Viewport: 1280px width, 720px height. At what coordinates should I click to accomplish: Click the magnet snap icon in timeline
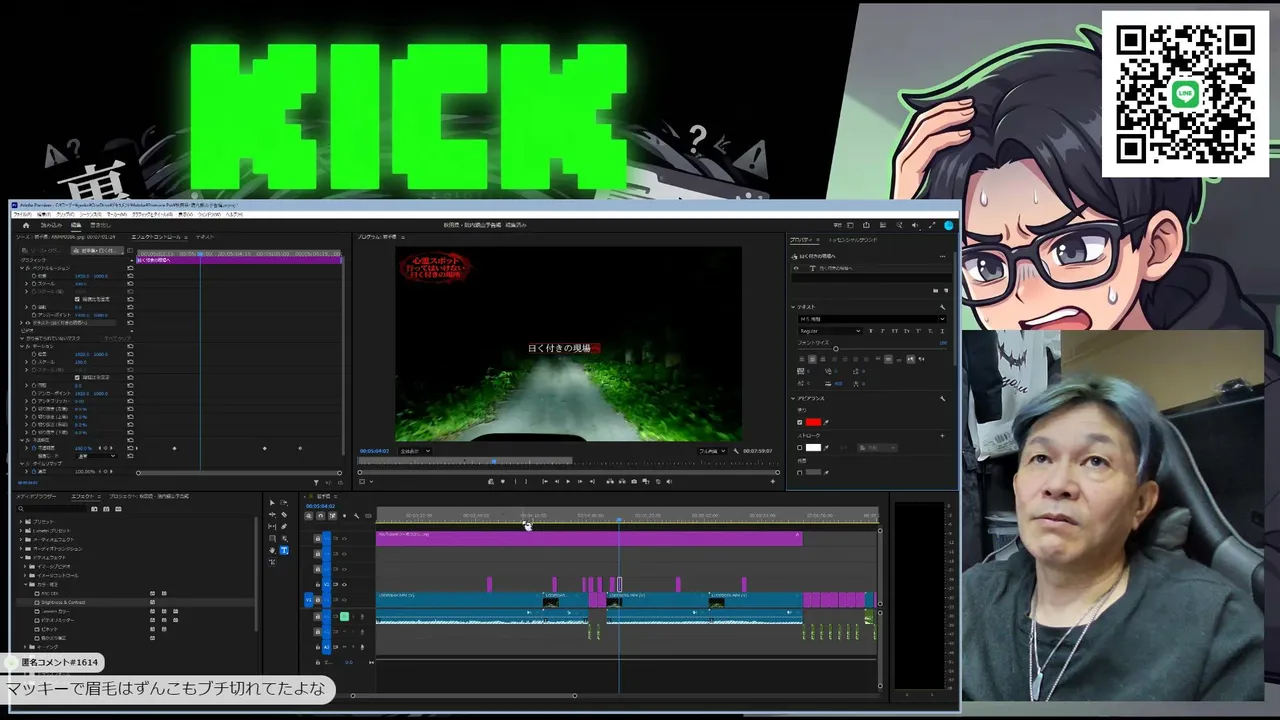tap(321, 516)
